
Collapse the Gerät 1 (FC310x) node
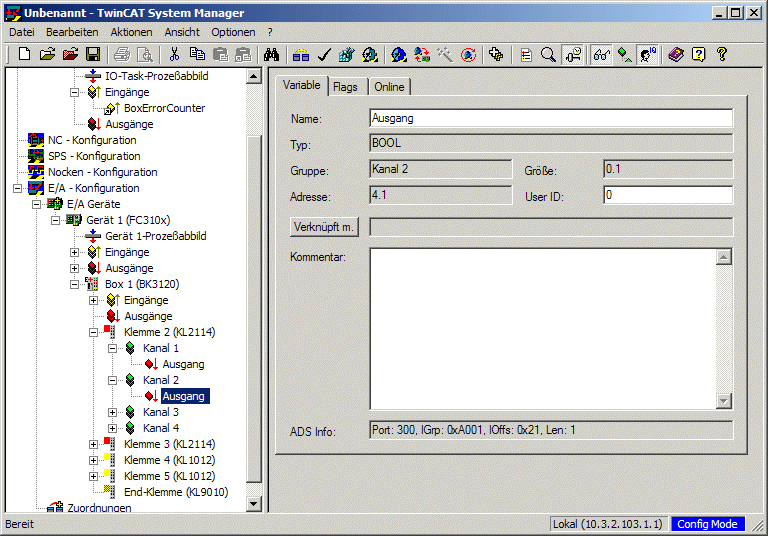pos(56,220)
